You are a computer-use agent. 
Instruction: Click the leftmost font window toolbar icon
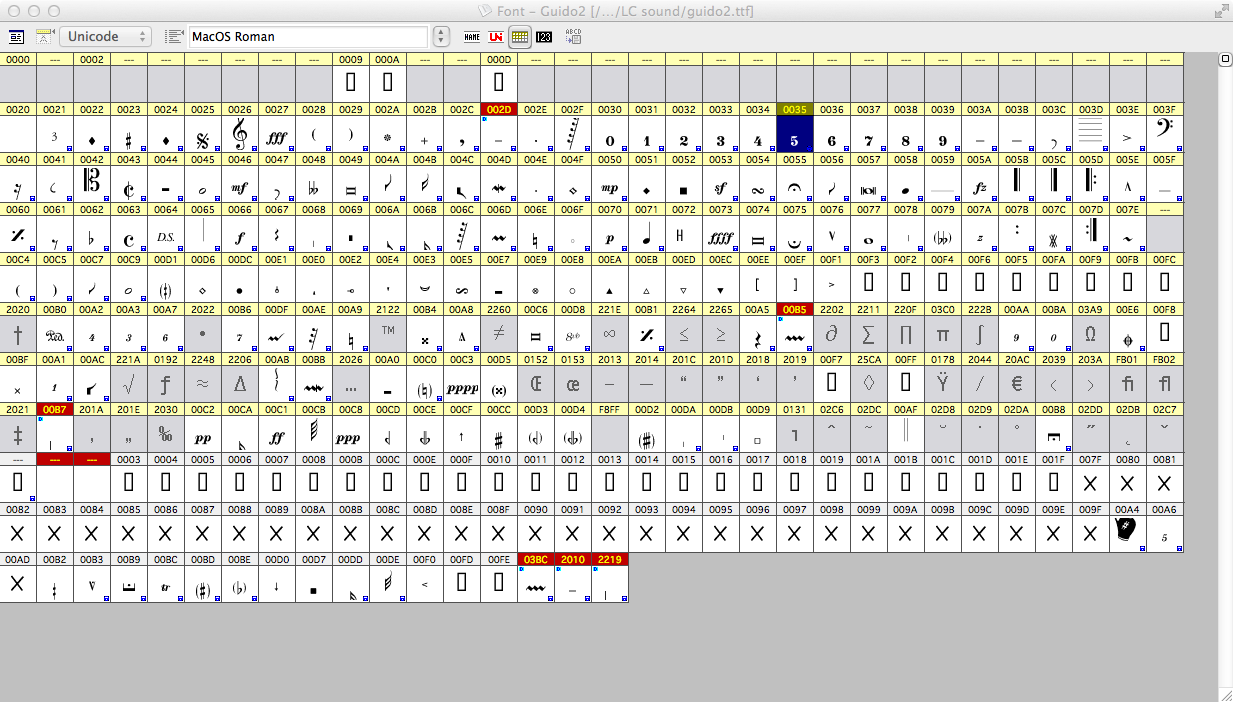pyautogui.click(x=16, y=37)
